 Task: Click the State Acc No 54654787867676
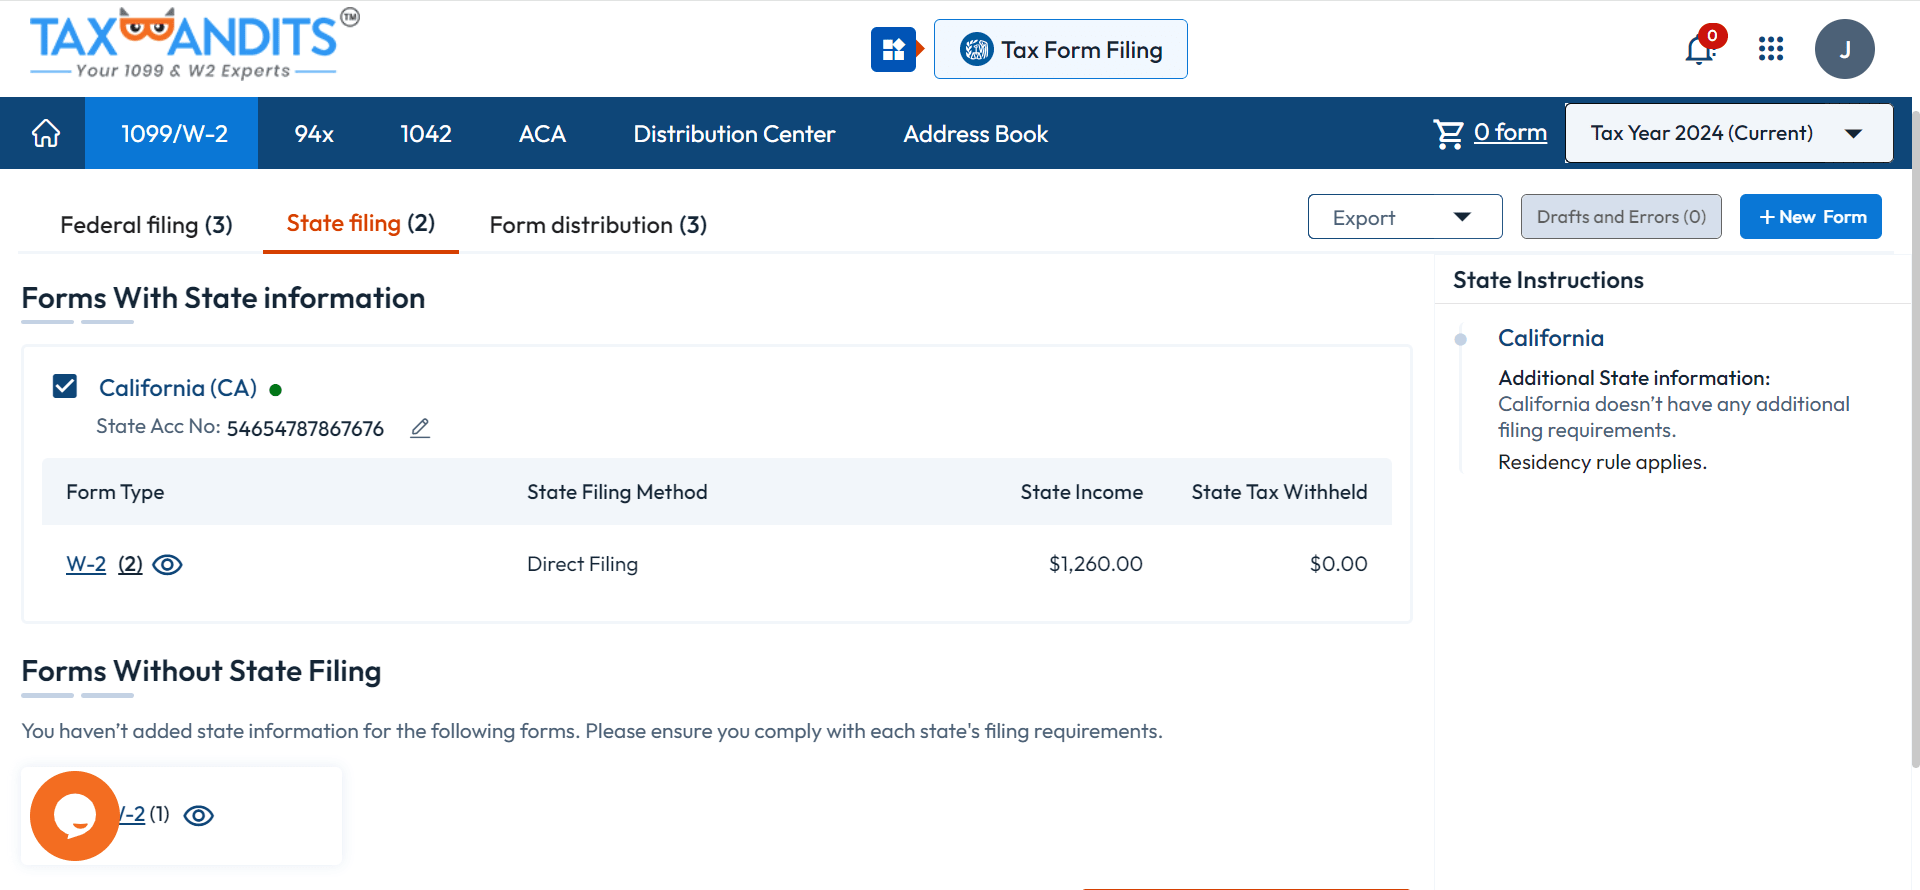click(305, 429)
